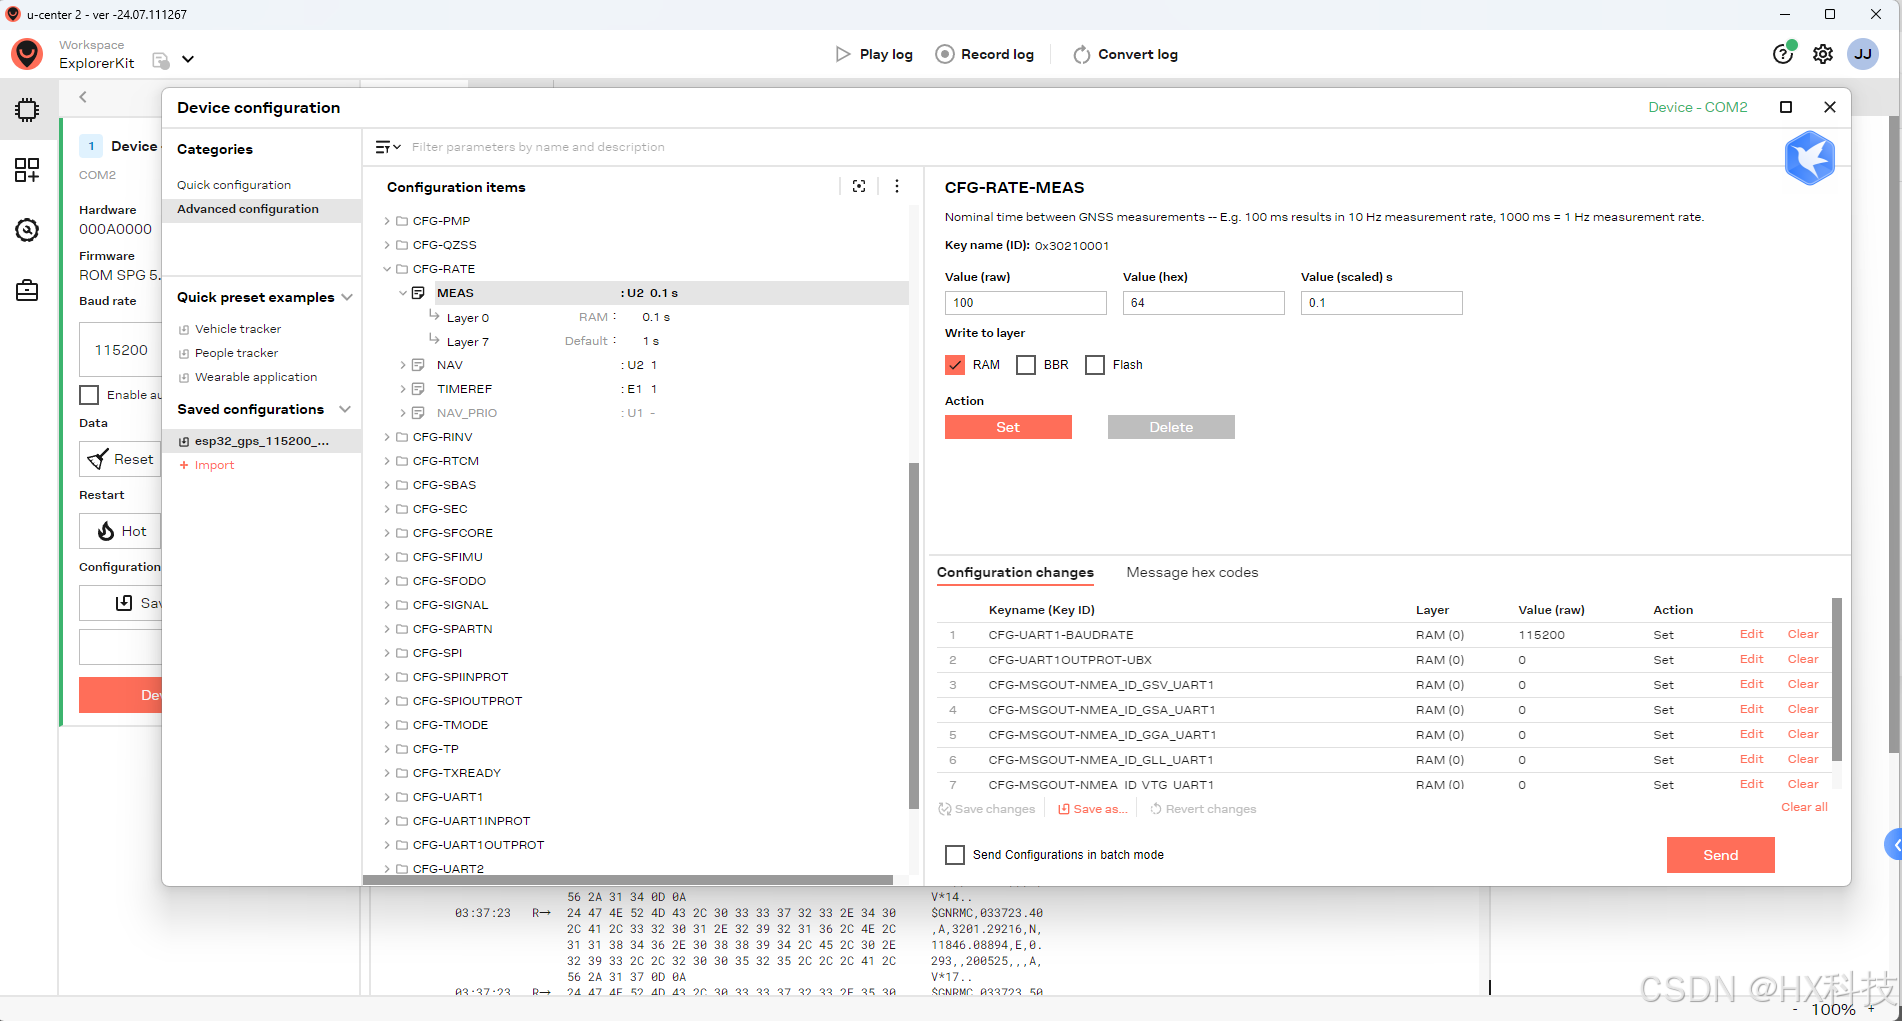Collapse Quick preset examples section
1902x1021 pixels.
346,297
